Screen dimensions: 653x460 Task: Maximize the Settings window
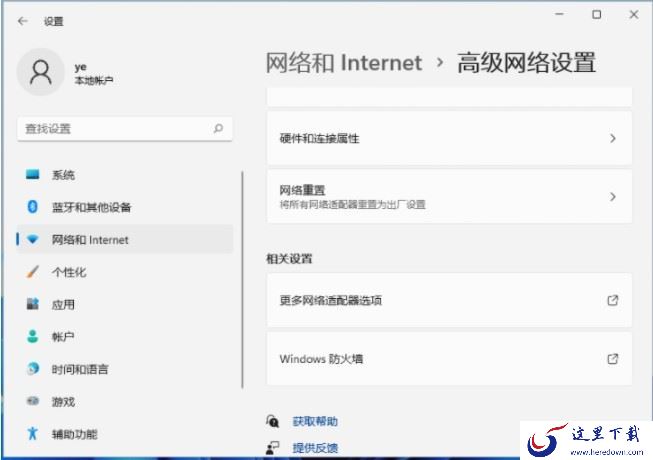[x=596, y=15]
